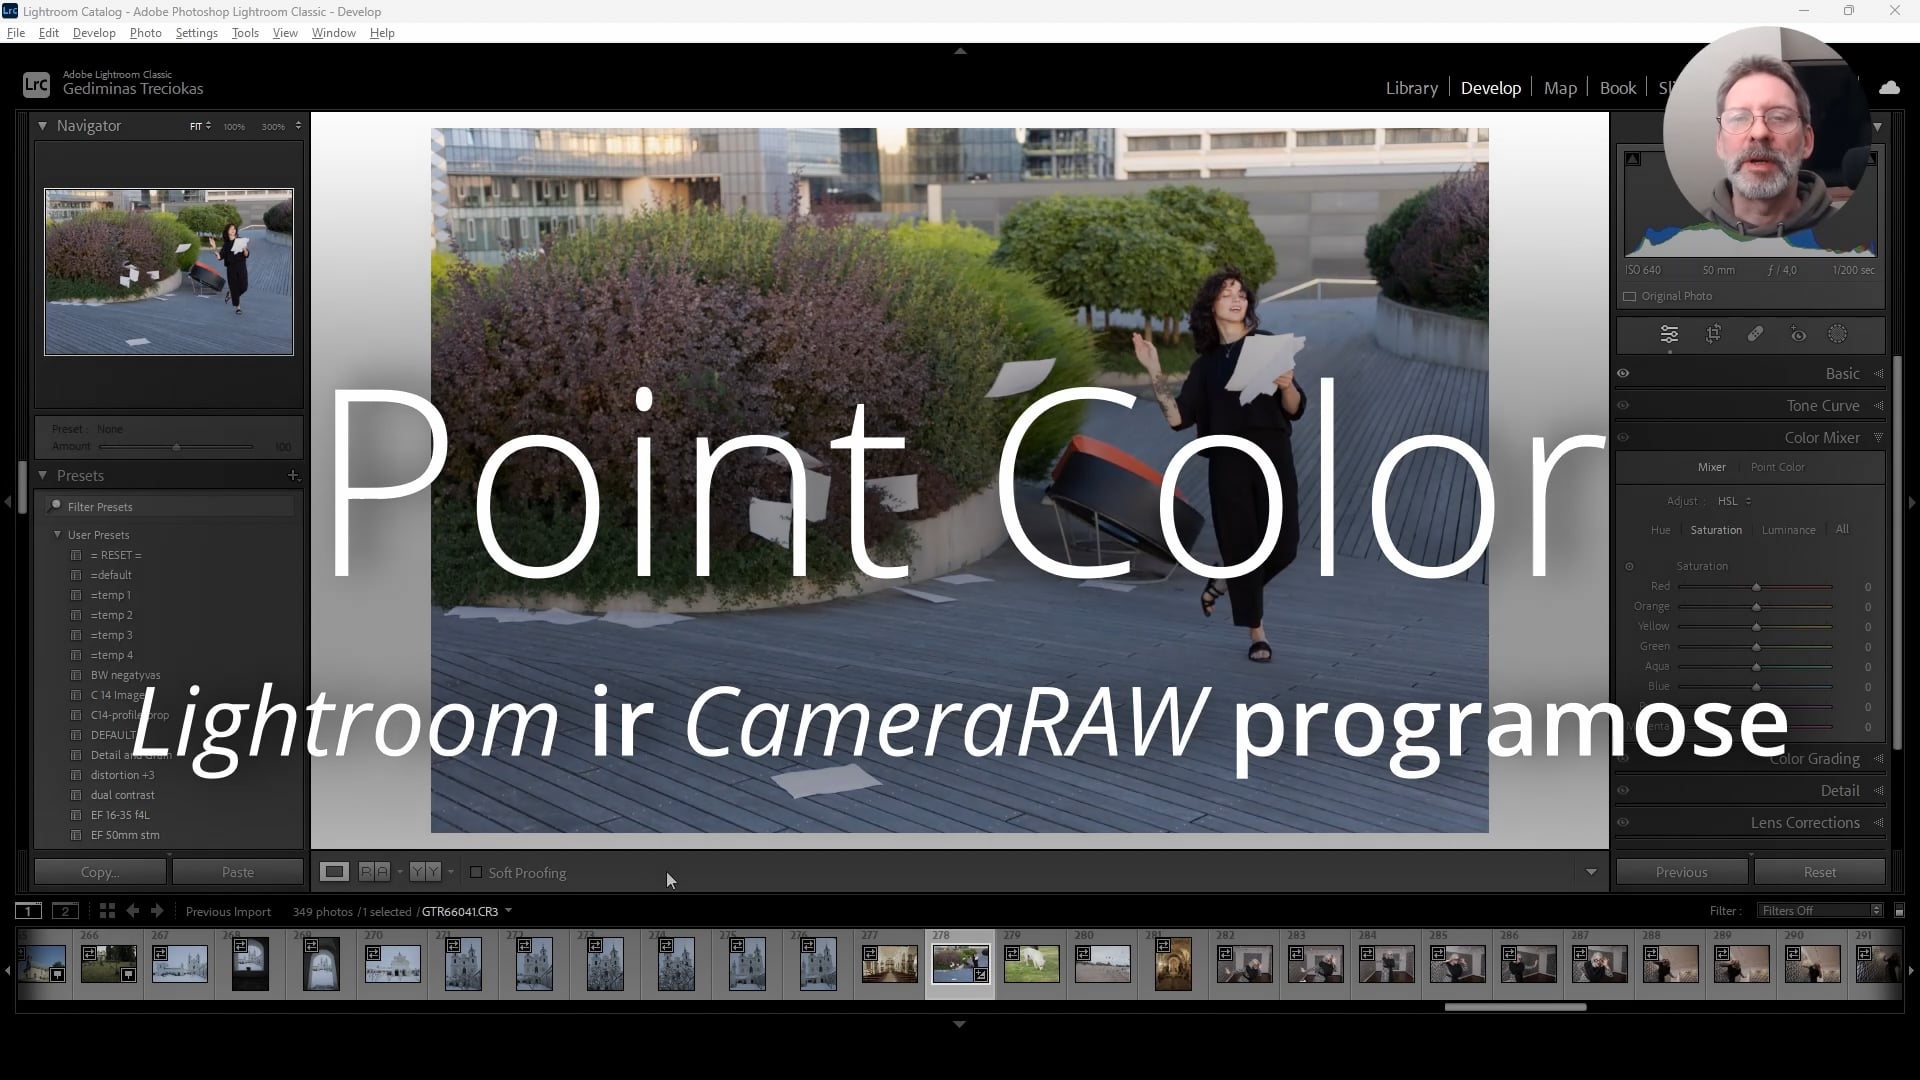1920x1080 pixels.
Task: Switch to Loupe view mode icon
Action: coord(334,872)
